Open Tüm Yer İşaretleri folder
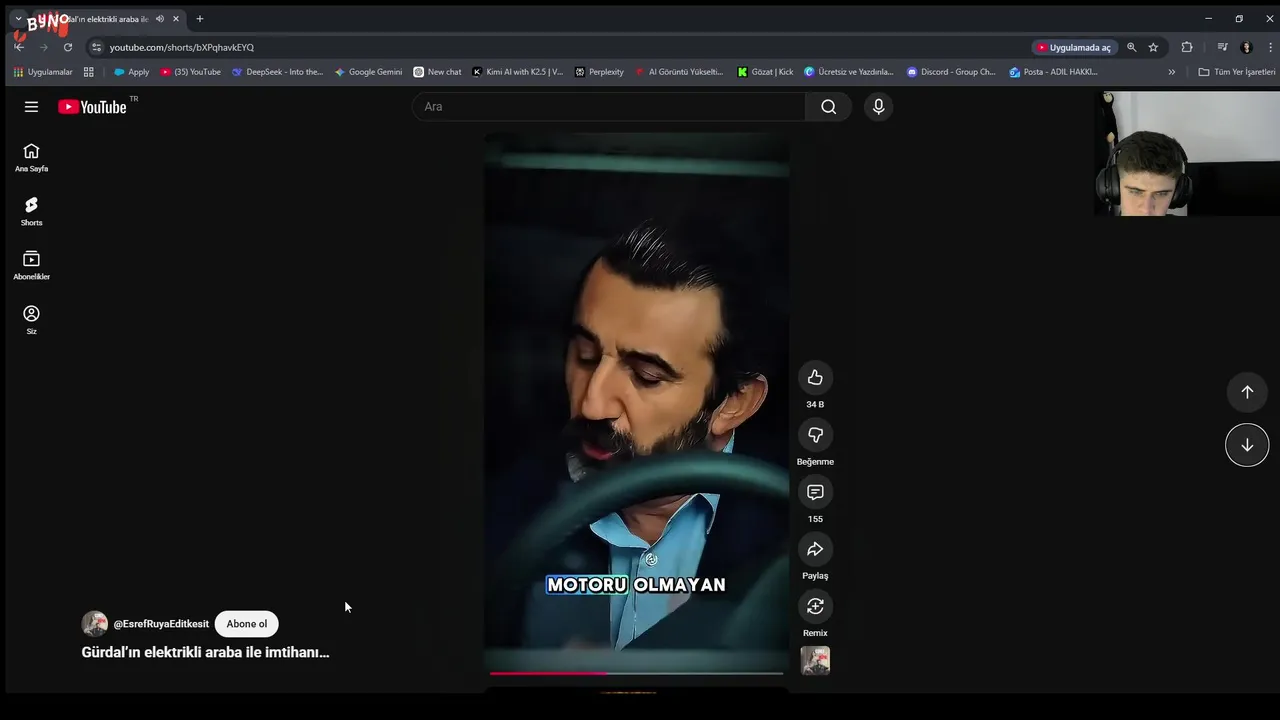This screenshot has height=720, width=1280. [x=1237, y=72]
